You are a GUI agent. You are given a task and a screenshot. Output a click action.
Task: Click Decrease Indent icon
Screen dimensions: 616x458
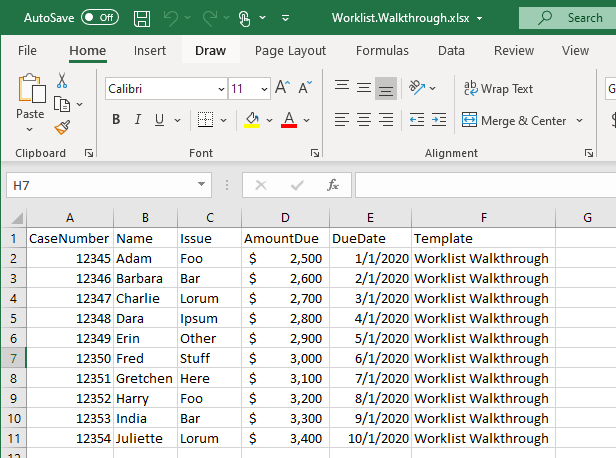(416, 120)
